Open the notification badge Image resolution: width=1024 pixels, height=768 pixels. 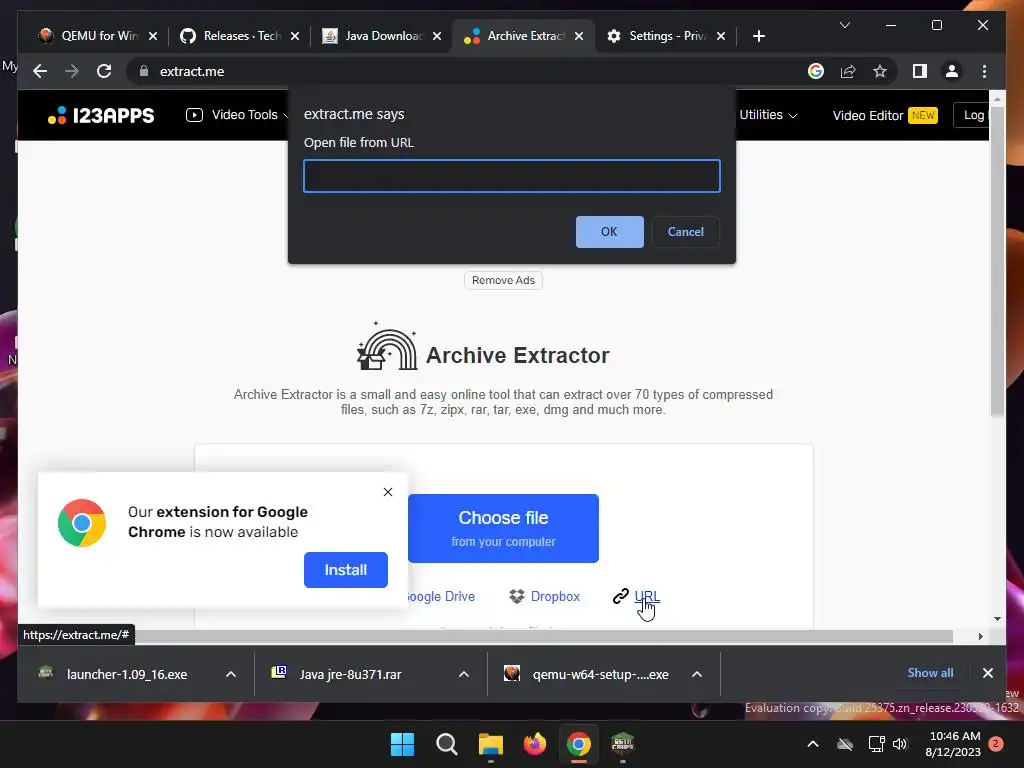(x=997, y=744)
